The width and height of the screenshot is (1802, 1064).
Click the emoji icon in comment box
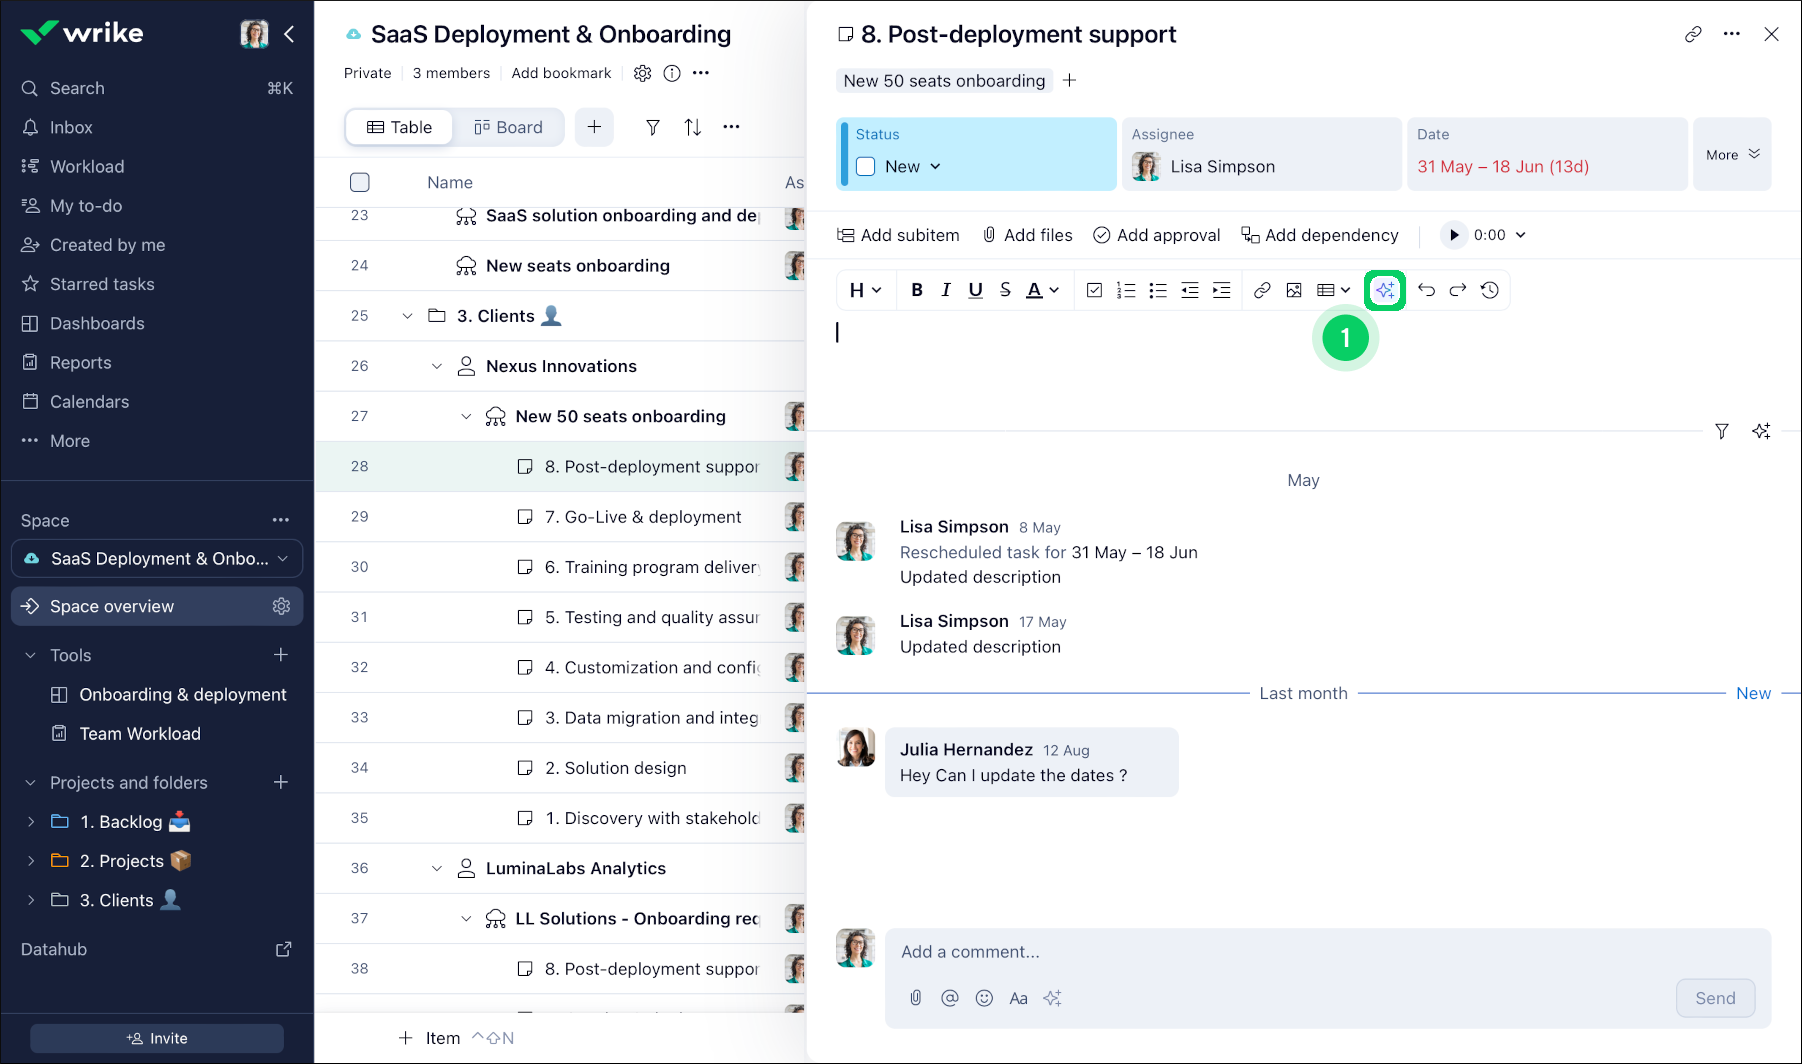coord(984,998)
